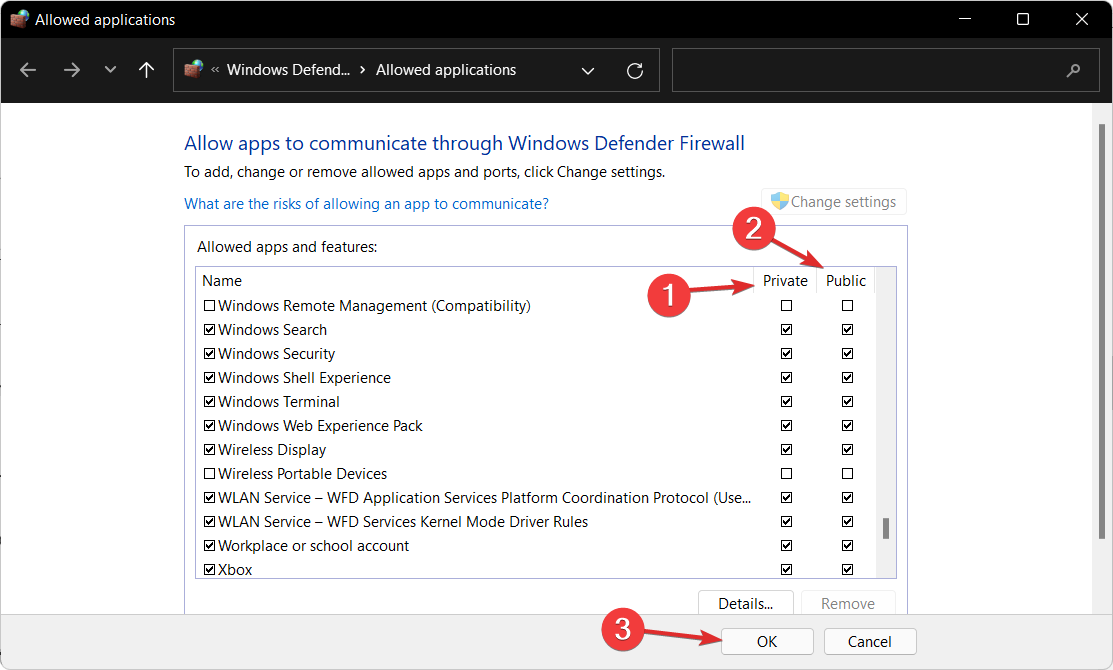Click the Remove button
The height and width of the screenshot is (670, 1113).
tap(848, 603)
